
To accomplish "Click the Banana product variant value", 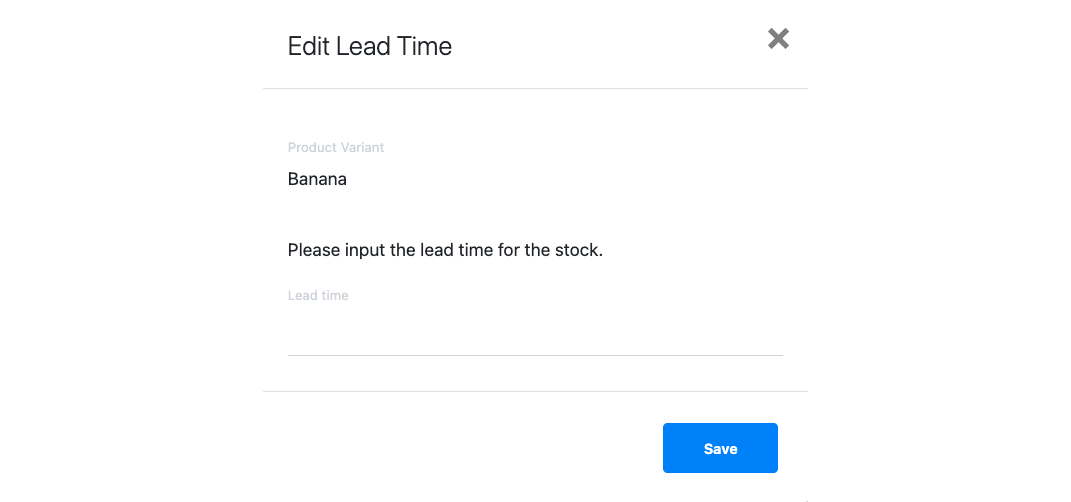I will (317, 180).
